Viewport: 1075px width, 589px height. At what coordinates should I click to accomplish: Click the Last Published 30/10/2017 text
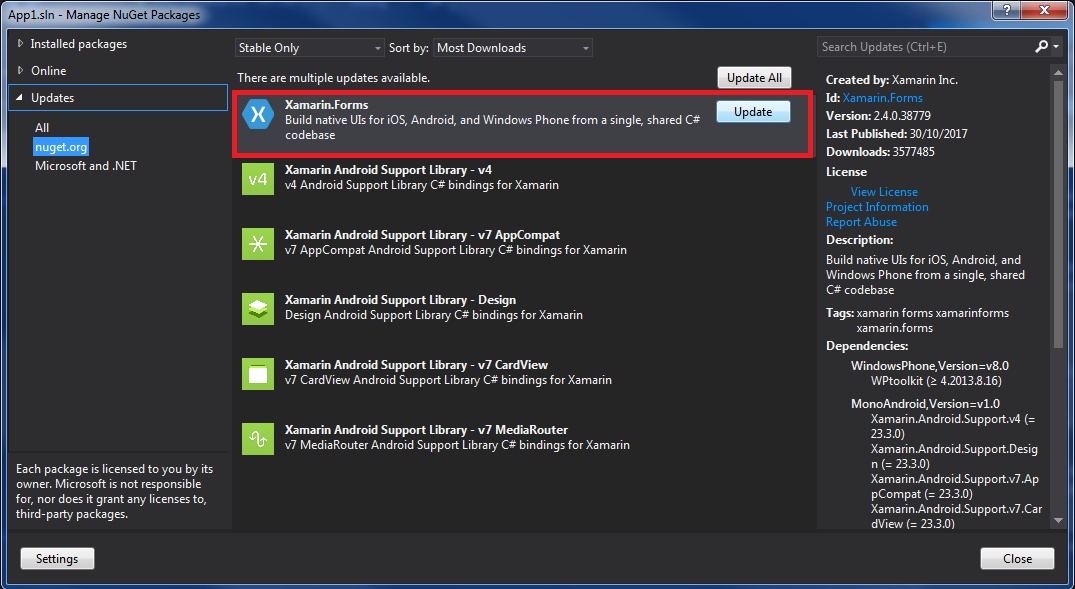[x=897, y=134]
